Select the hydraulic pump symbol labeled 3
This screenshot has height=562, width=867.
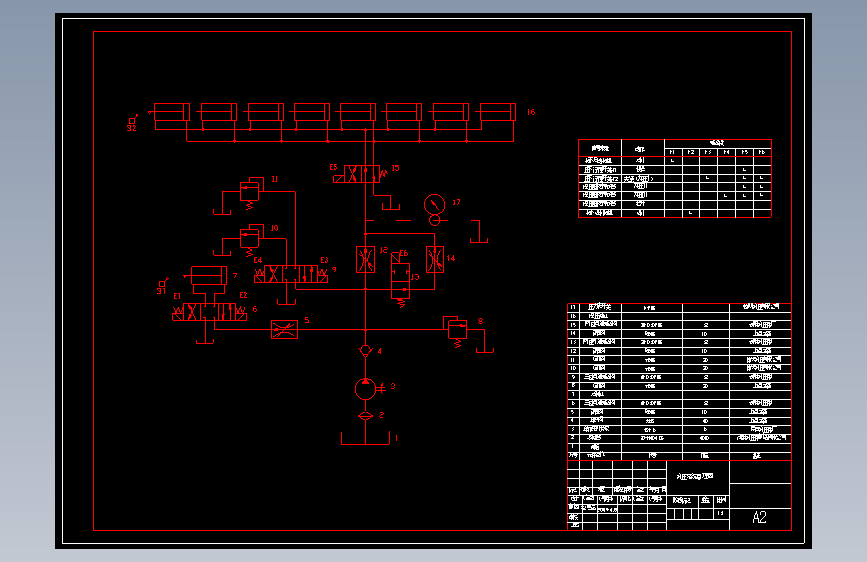pyautogui.click(x=366, y=389)
